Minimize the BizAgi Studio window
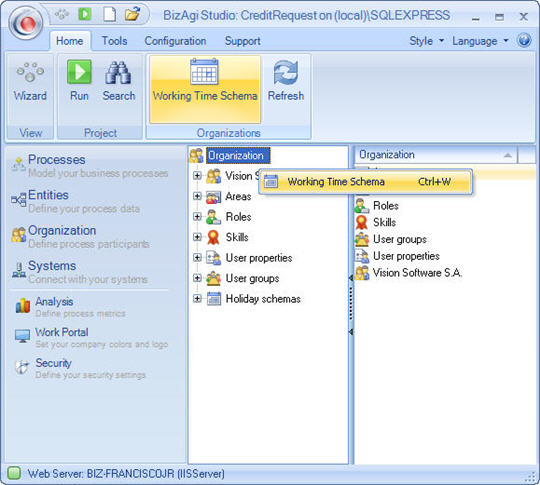Image resolution: width=540 pixels, height=485 pixels. point(476,17)
